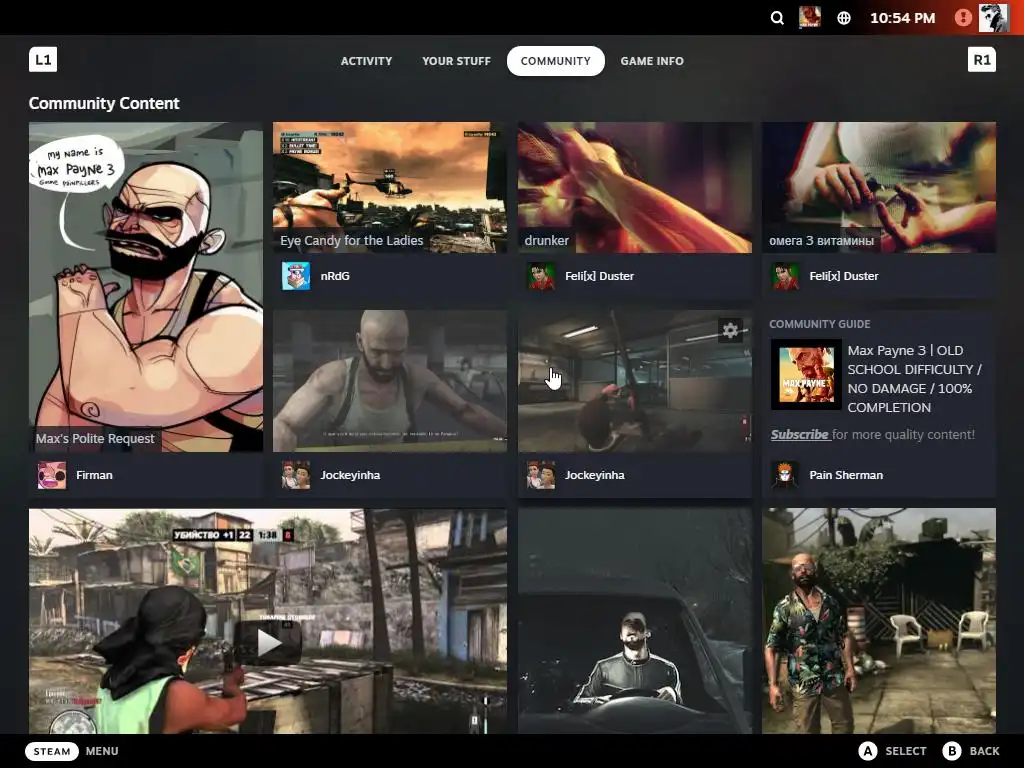The height and width of the screenshot is (768, 1024).
Task: Select the Community tab
Action: coord(556,61)
